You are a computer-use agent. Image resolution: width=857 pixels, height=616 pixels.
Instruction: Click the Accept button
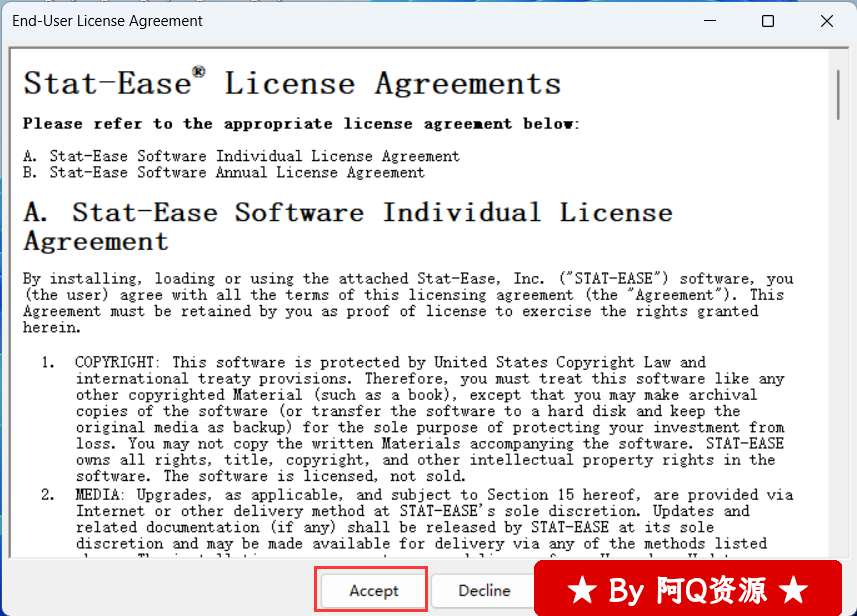pyautogui.click(x=373, y=591)
